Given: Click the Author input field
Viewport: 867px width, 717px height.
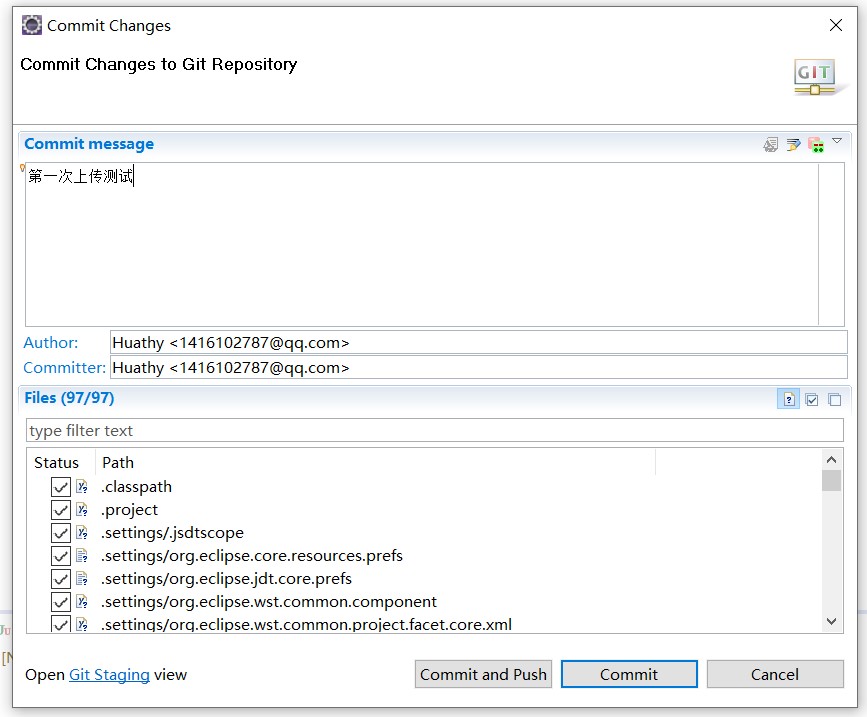Looking at the screenshot, I should (479, 342).
